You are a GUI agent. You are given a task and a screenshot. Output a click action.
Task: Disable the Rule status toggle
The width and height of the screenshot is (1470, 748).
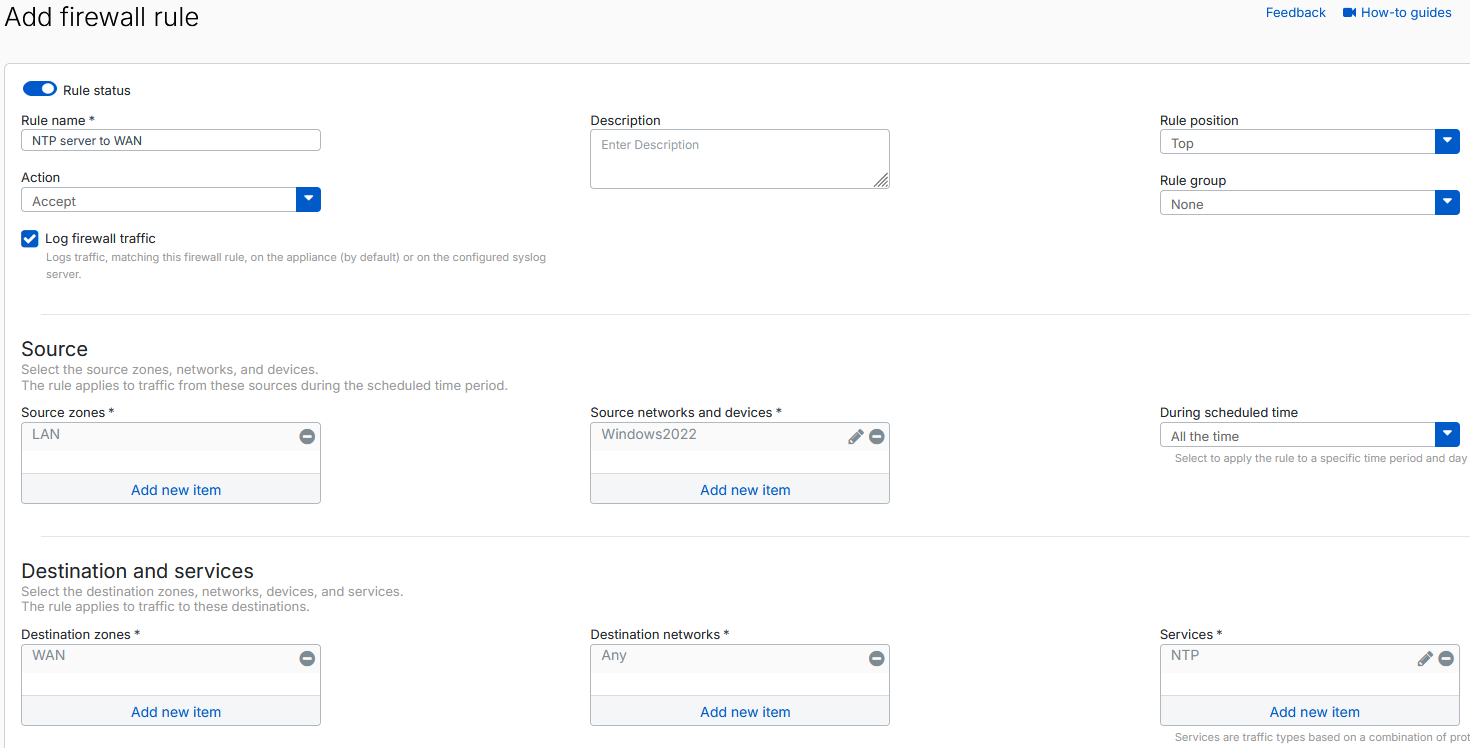tap(39, 88)
